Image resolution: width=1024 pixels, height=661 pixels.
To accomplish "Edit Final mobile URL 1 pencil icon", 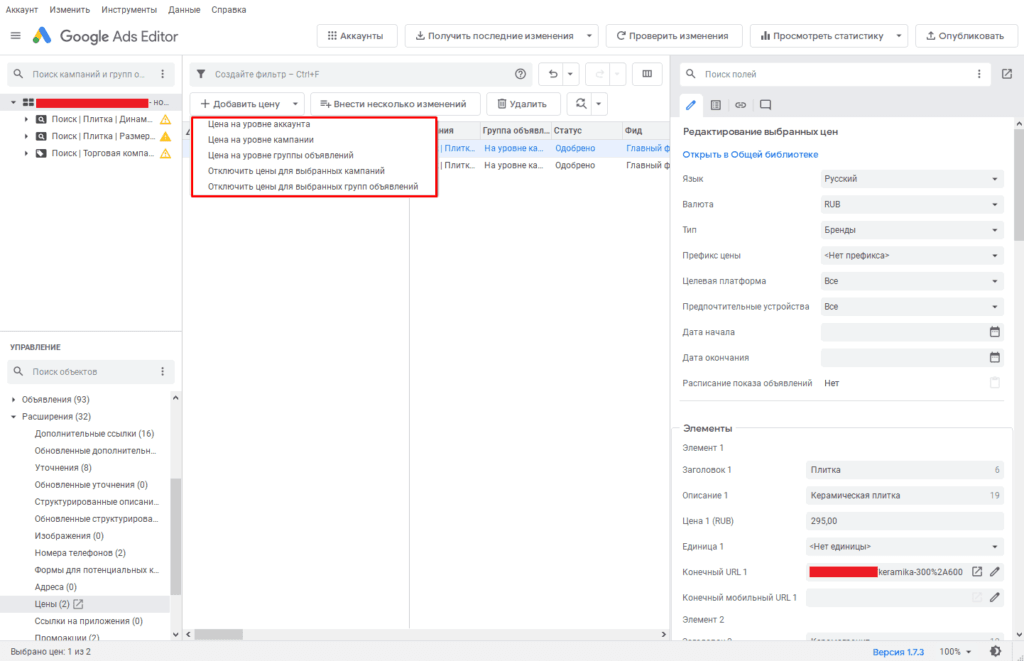I will point(994,597).
